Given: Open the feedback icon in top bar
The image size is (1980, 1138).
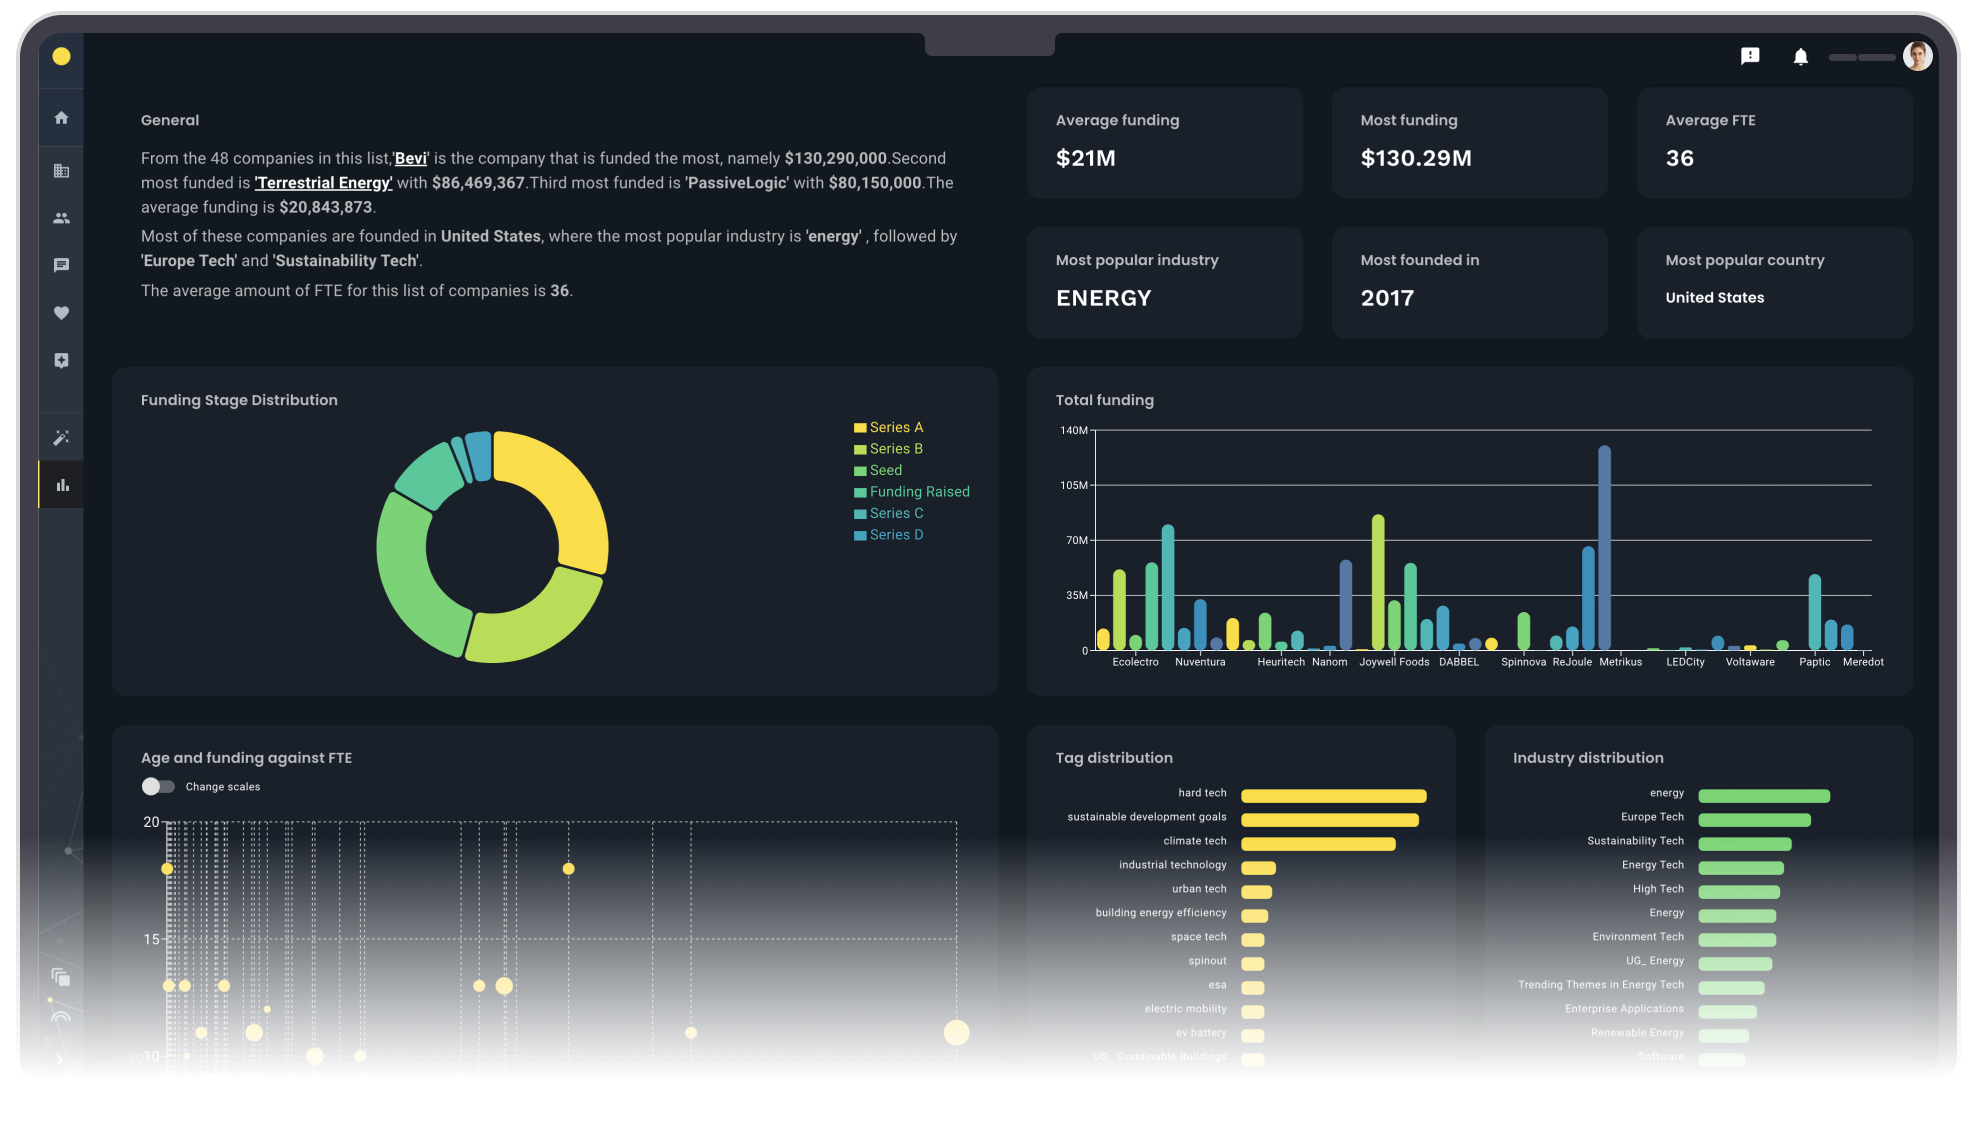Looking at the screenshot, I should [x=1749, y=56].
